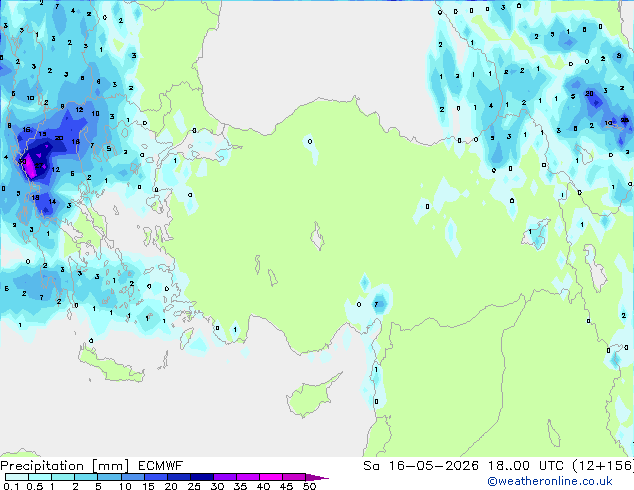634x490 pixels.
Task: Click the 0.5–1 mm legend color box
Action: click(x=40, y=477)
